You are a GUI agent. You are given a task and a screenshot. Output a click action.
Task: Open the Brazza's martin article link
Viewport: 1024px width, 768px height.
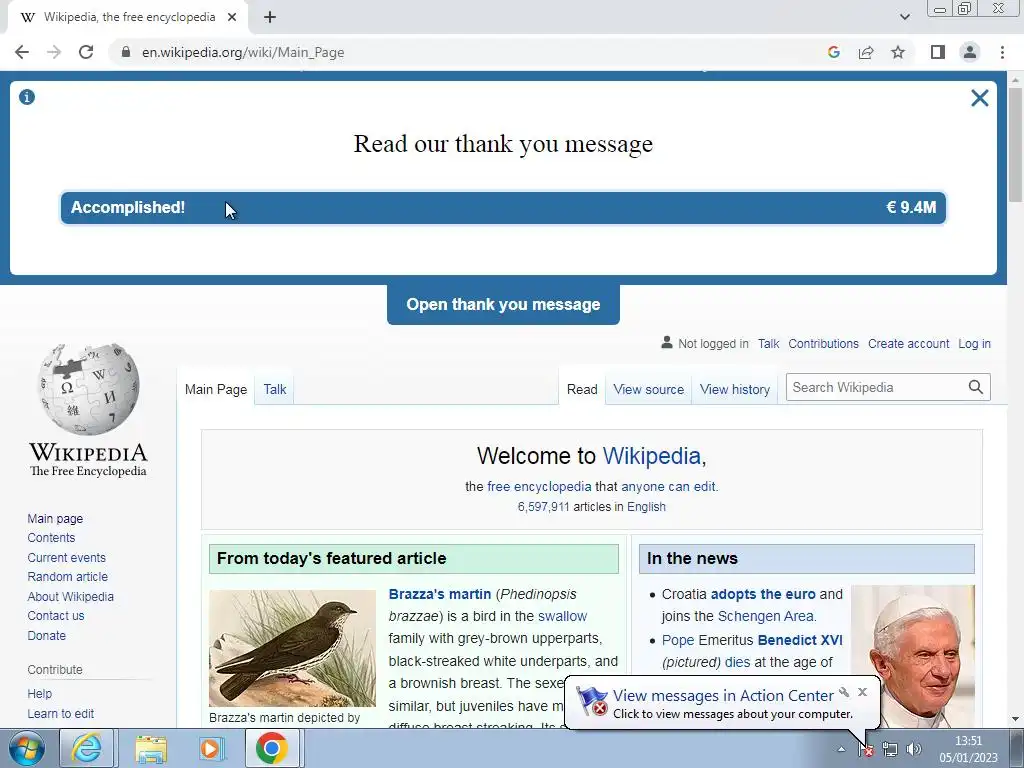click(440, 594)
